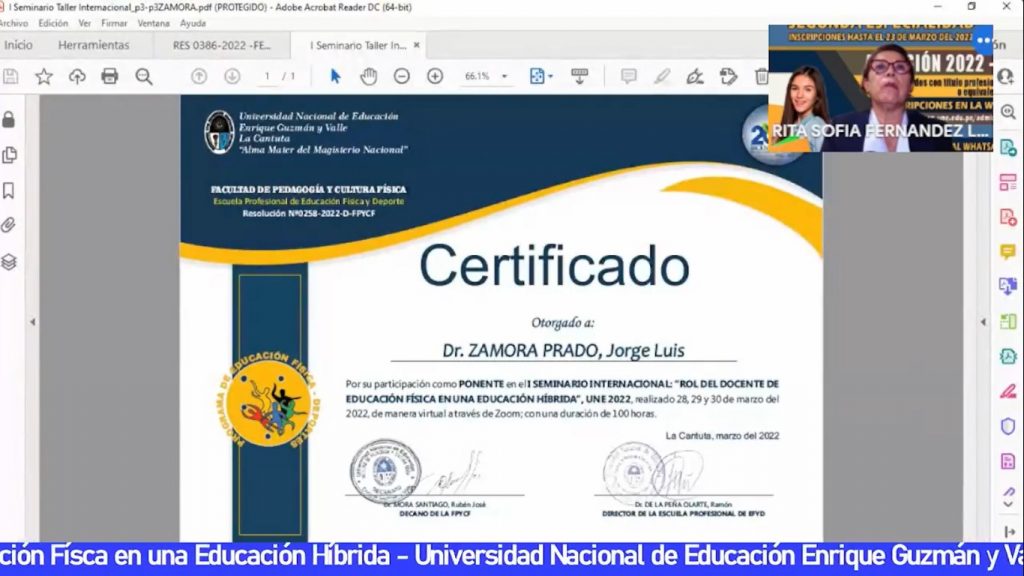Select the highlighter pen tool
Viewport: 1024px width, 576px height.
[662, 76]
